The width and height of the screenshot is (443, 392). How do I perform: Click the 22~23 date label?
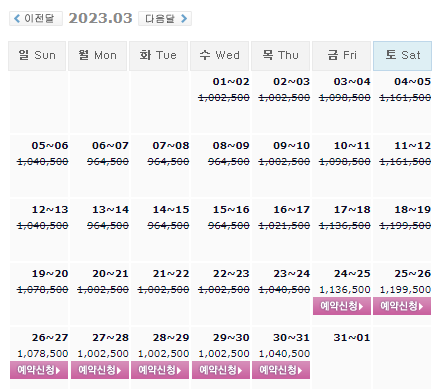click(231, 274)
